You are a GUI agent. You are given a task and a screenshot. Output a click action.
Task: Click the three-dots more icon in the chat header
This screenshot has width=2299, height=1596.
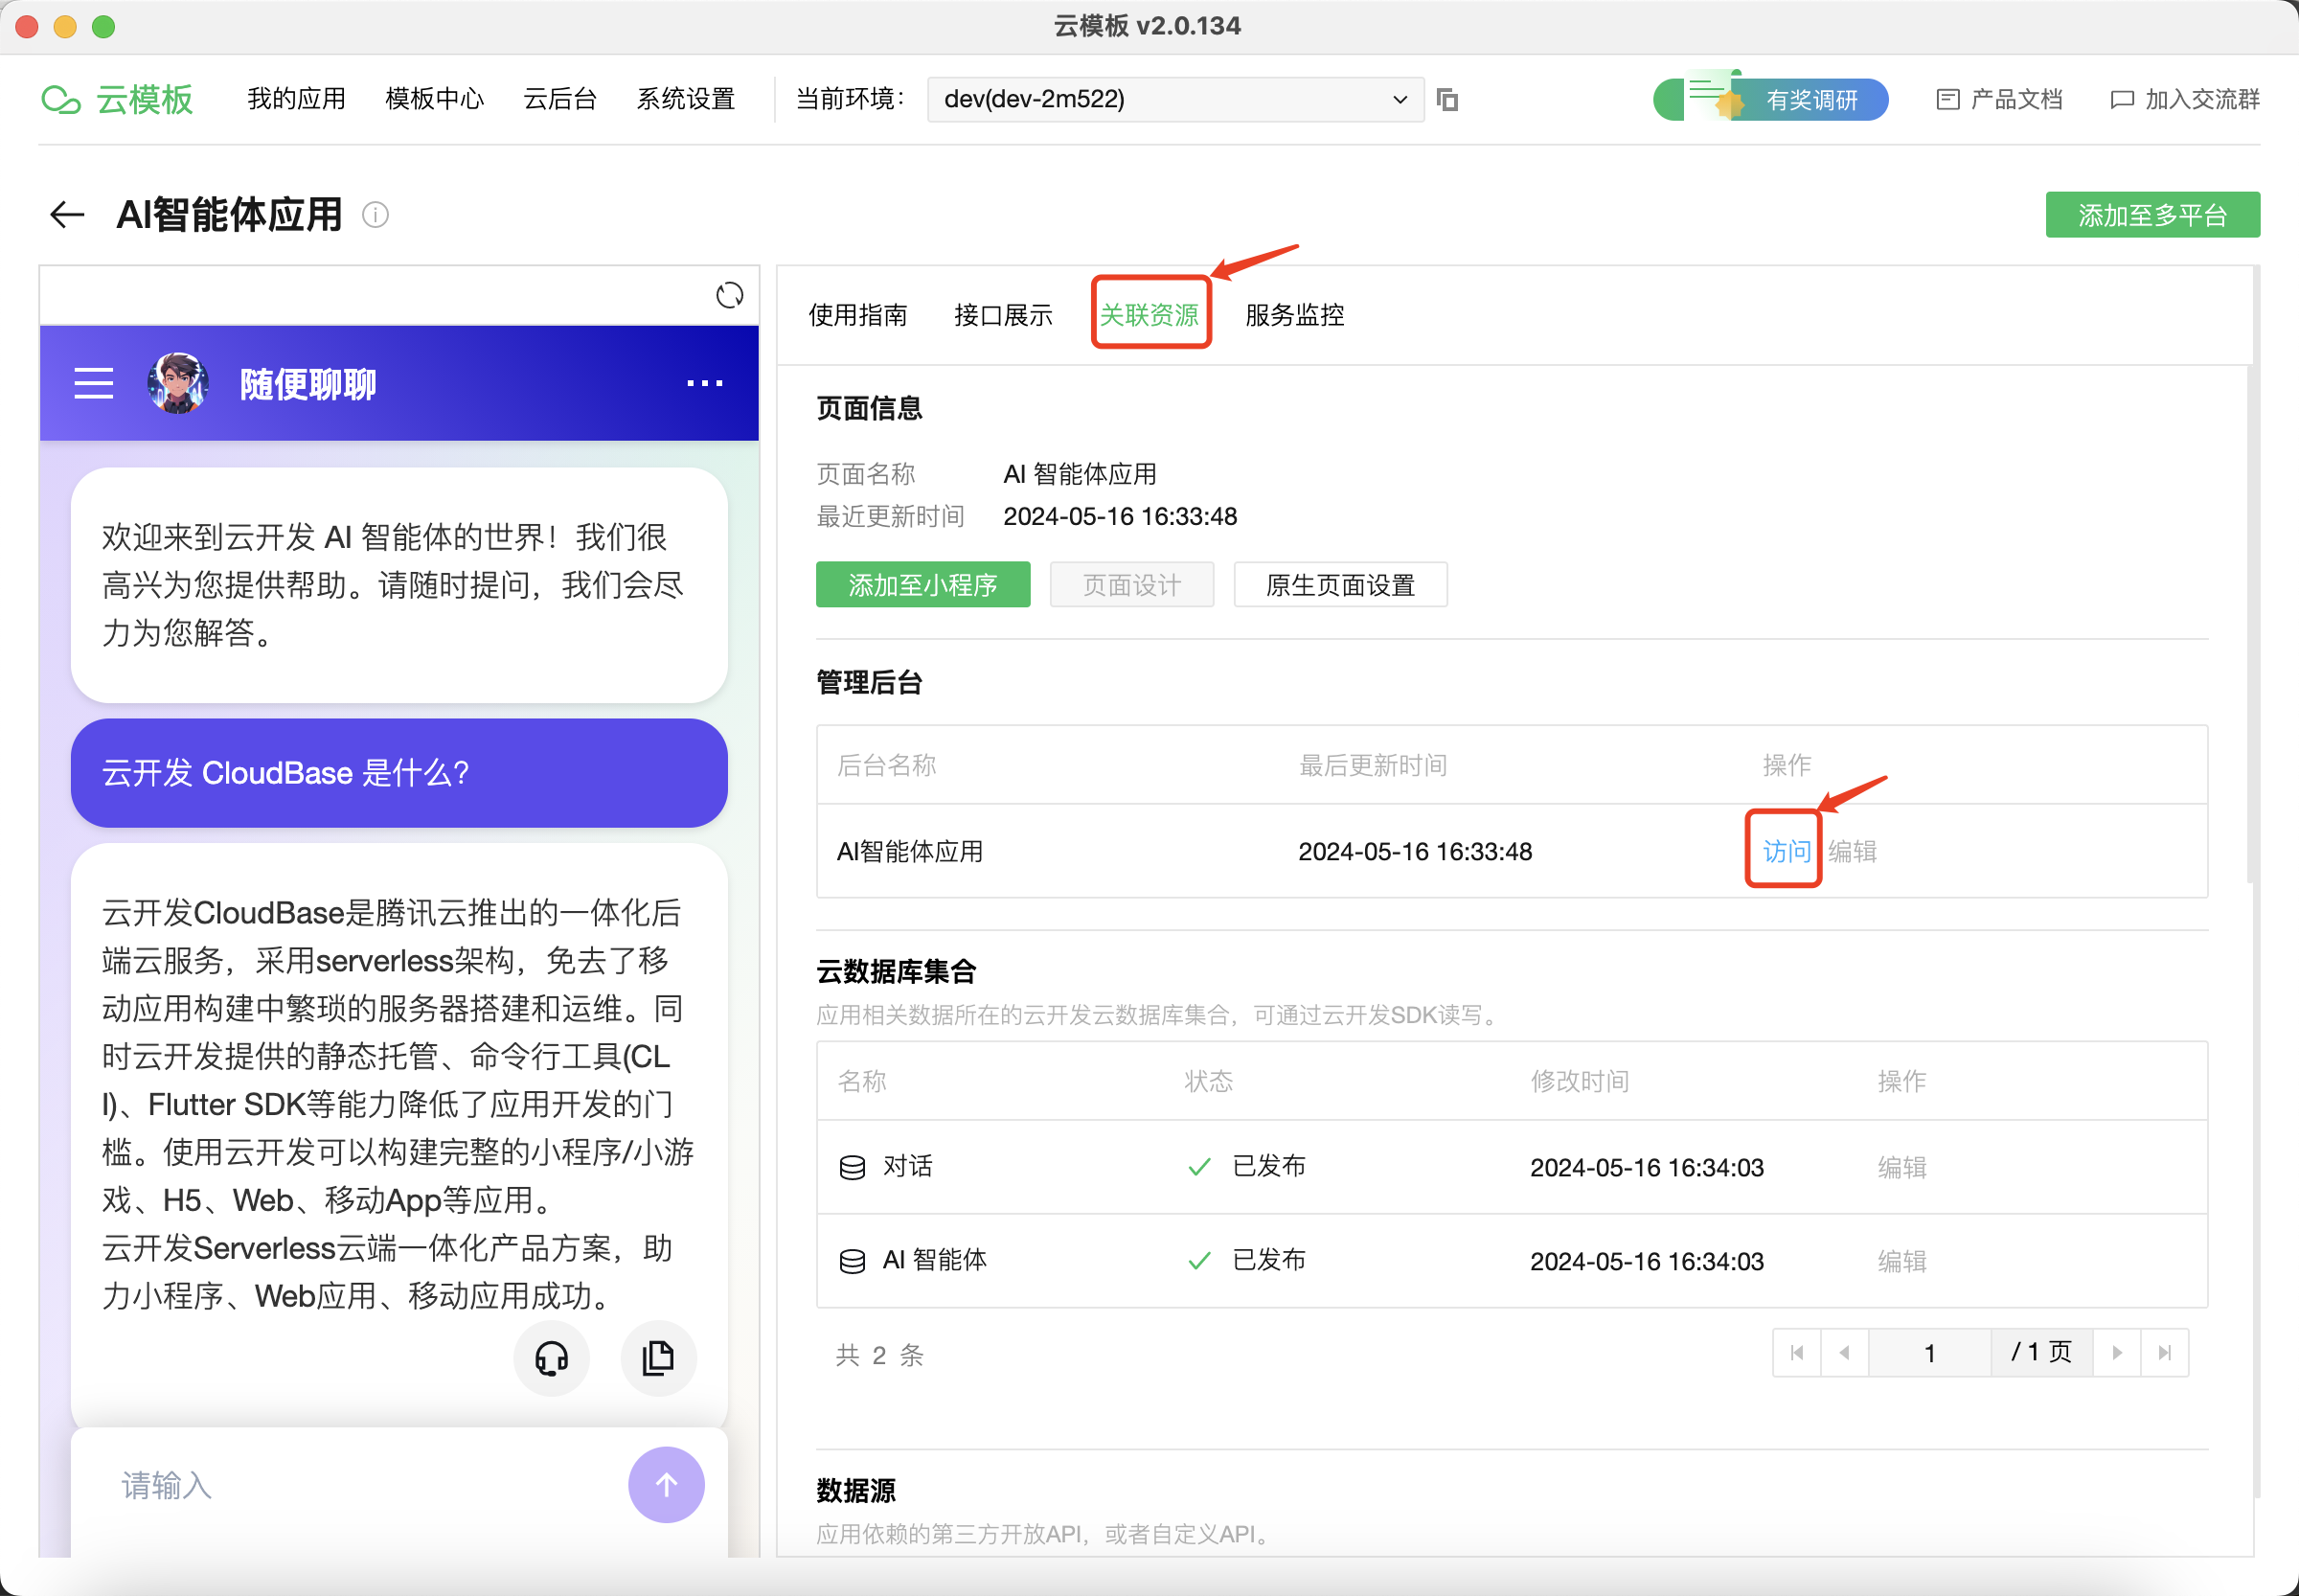(x=704, y=383)
